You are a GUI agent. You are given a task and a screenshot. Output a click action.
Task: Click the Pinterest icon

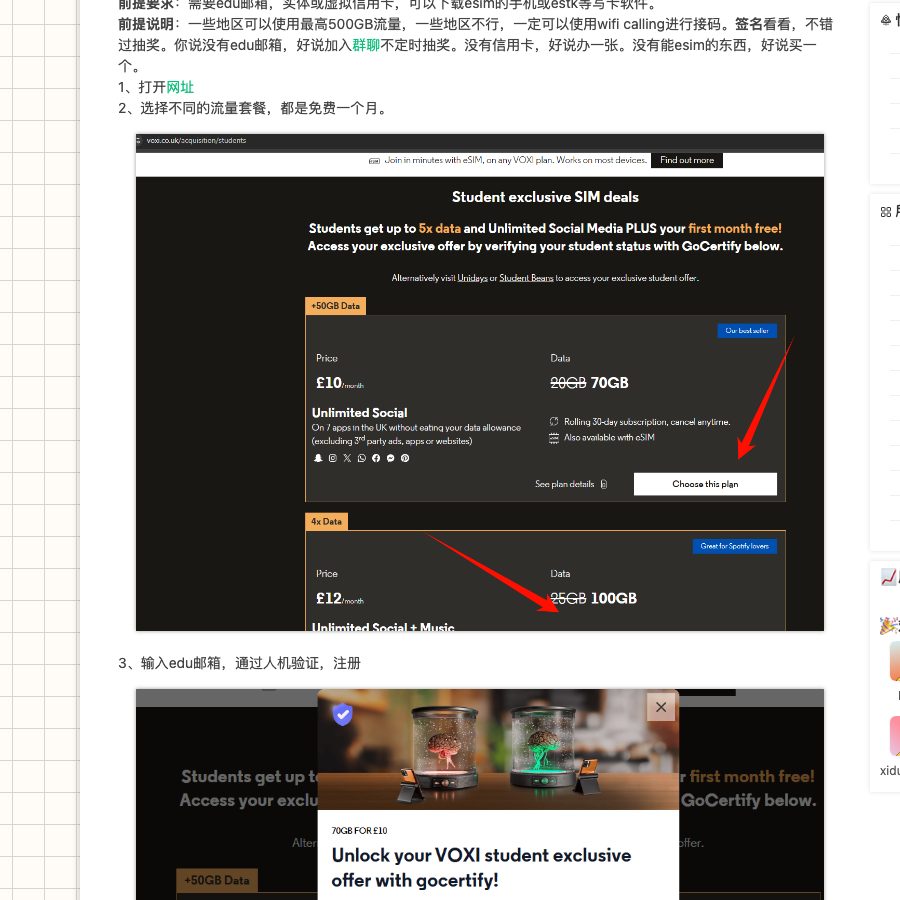(x=405, y=458)
